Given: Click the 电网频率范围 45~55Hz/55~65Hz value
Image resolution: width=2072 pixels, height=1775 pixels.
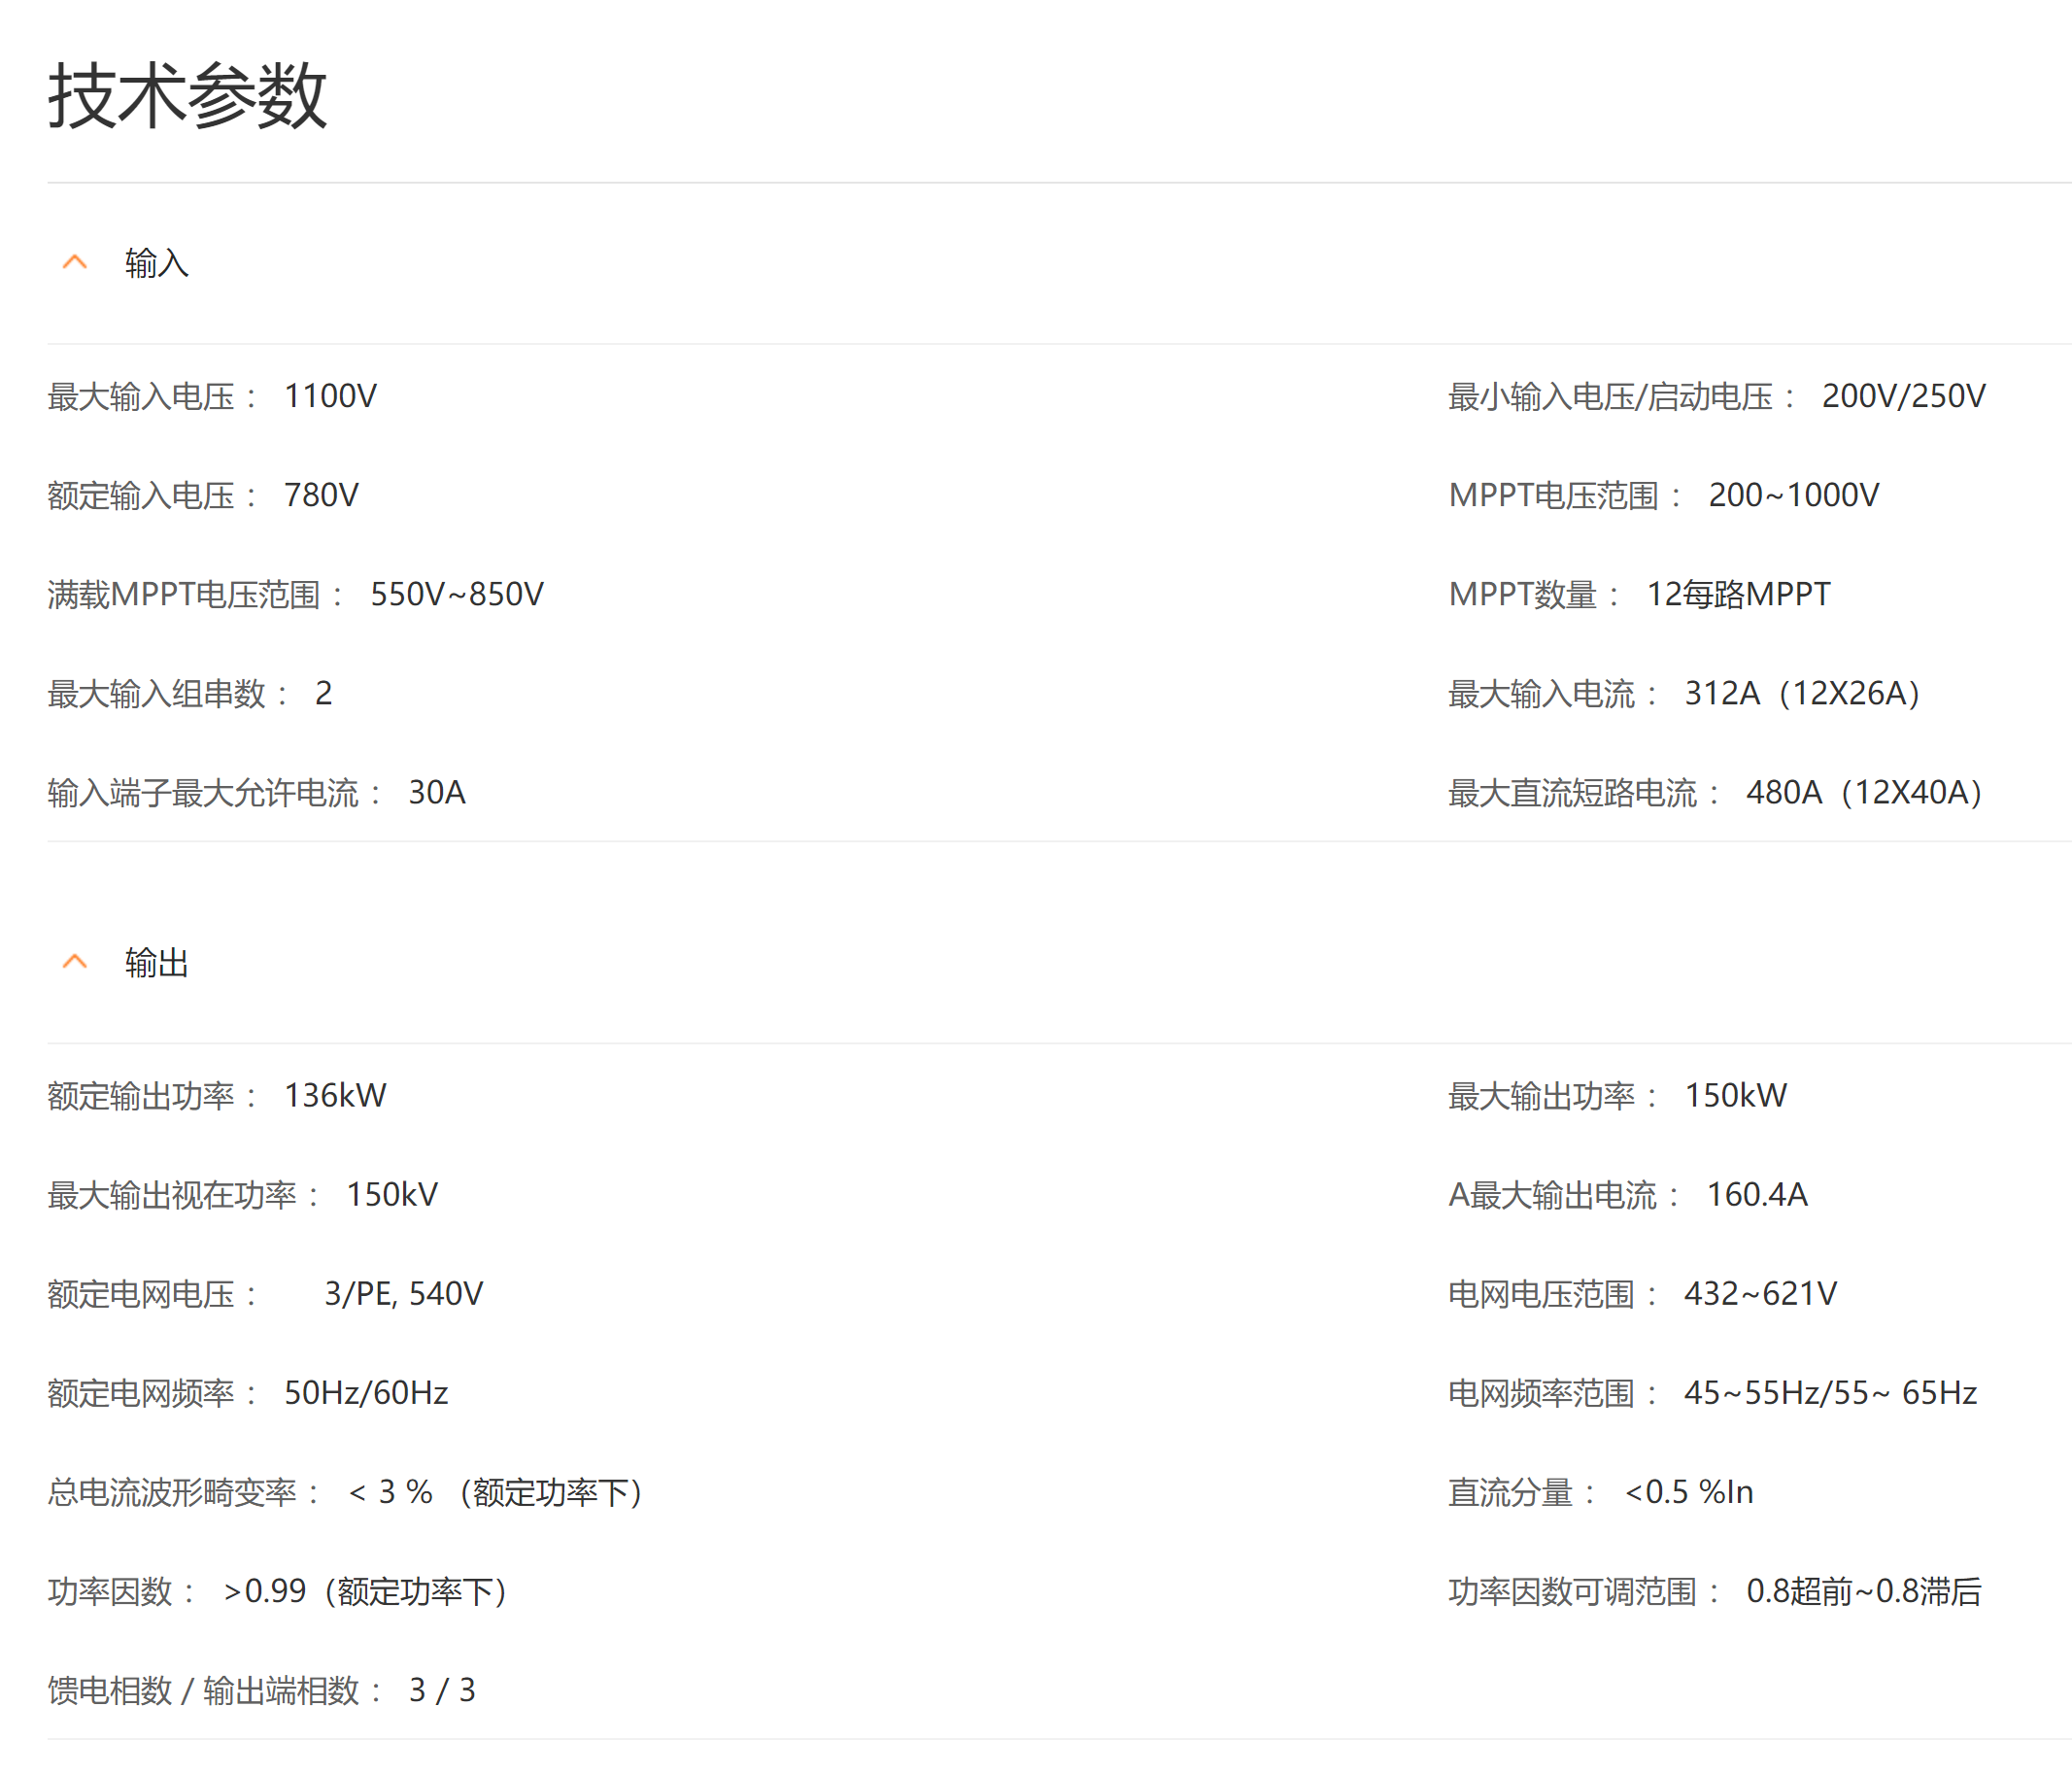Looking at the screenshot, I should (1830, 1392).
